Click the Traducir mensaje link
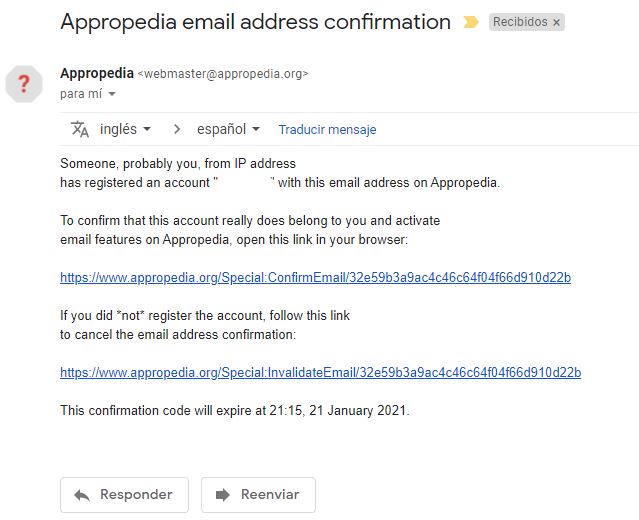This screenshot has height=520, width=639. click(327, 130)
